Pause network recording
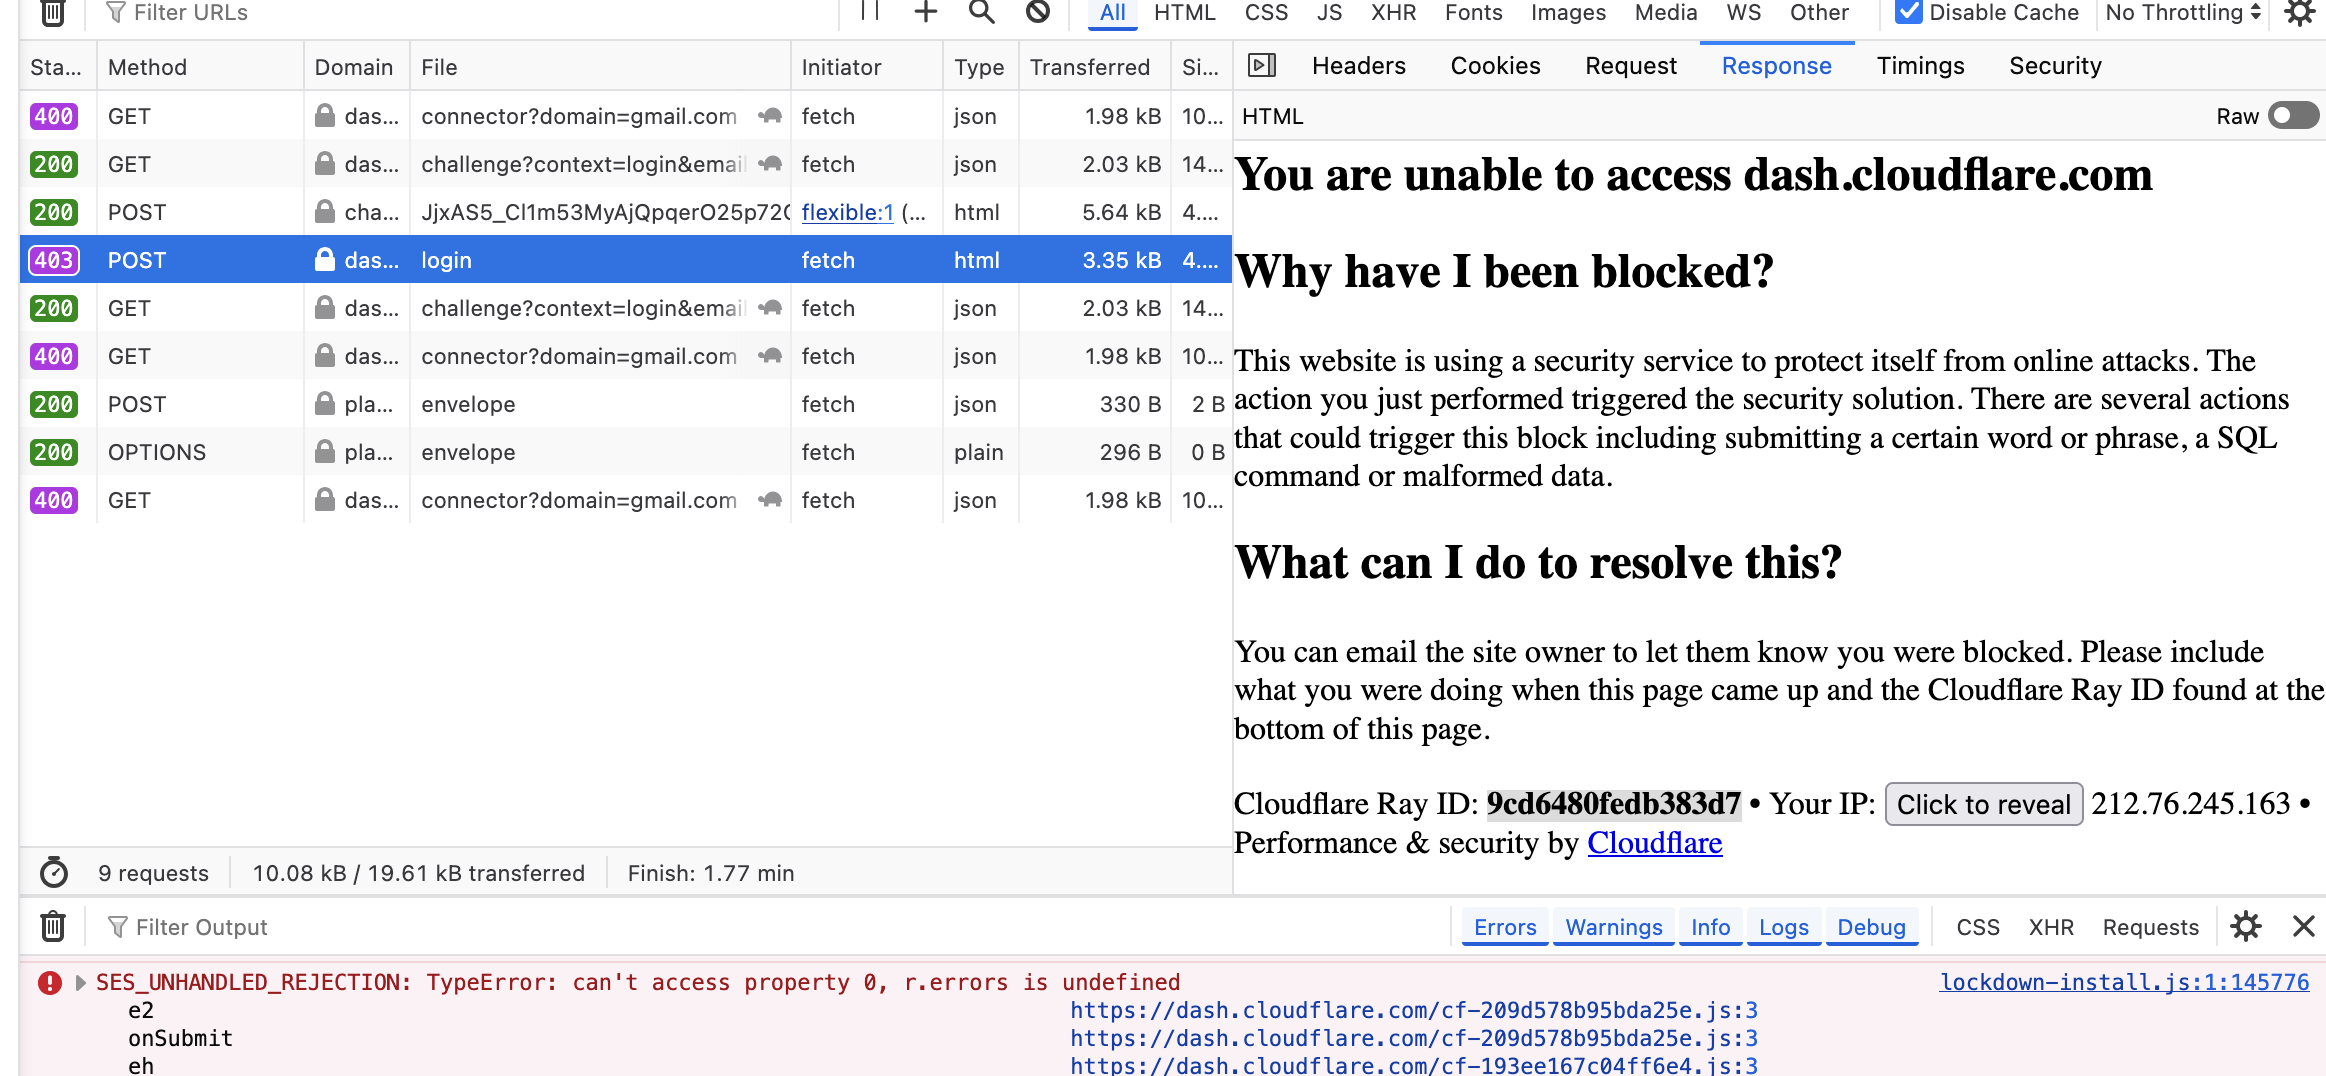 [870, 11]
